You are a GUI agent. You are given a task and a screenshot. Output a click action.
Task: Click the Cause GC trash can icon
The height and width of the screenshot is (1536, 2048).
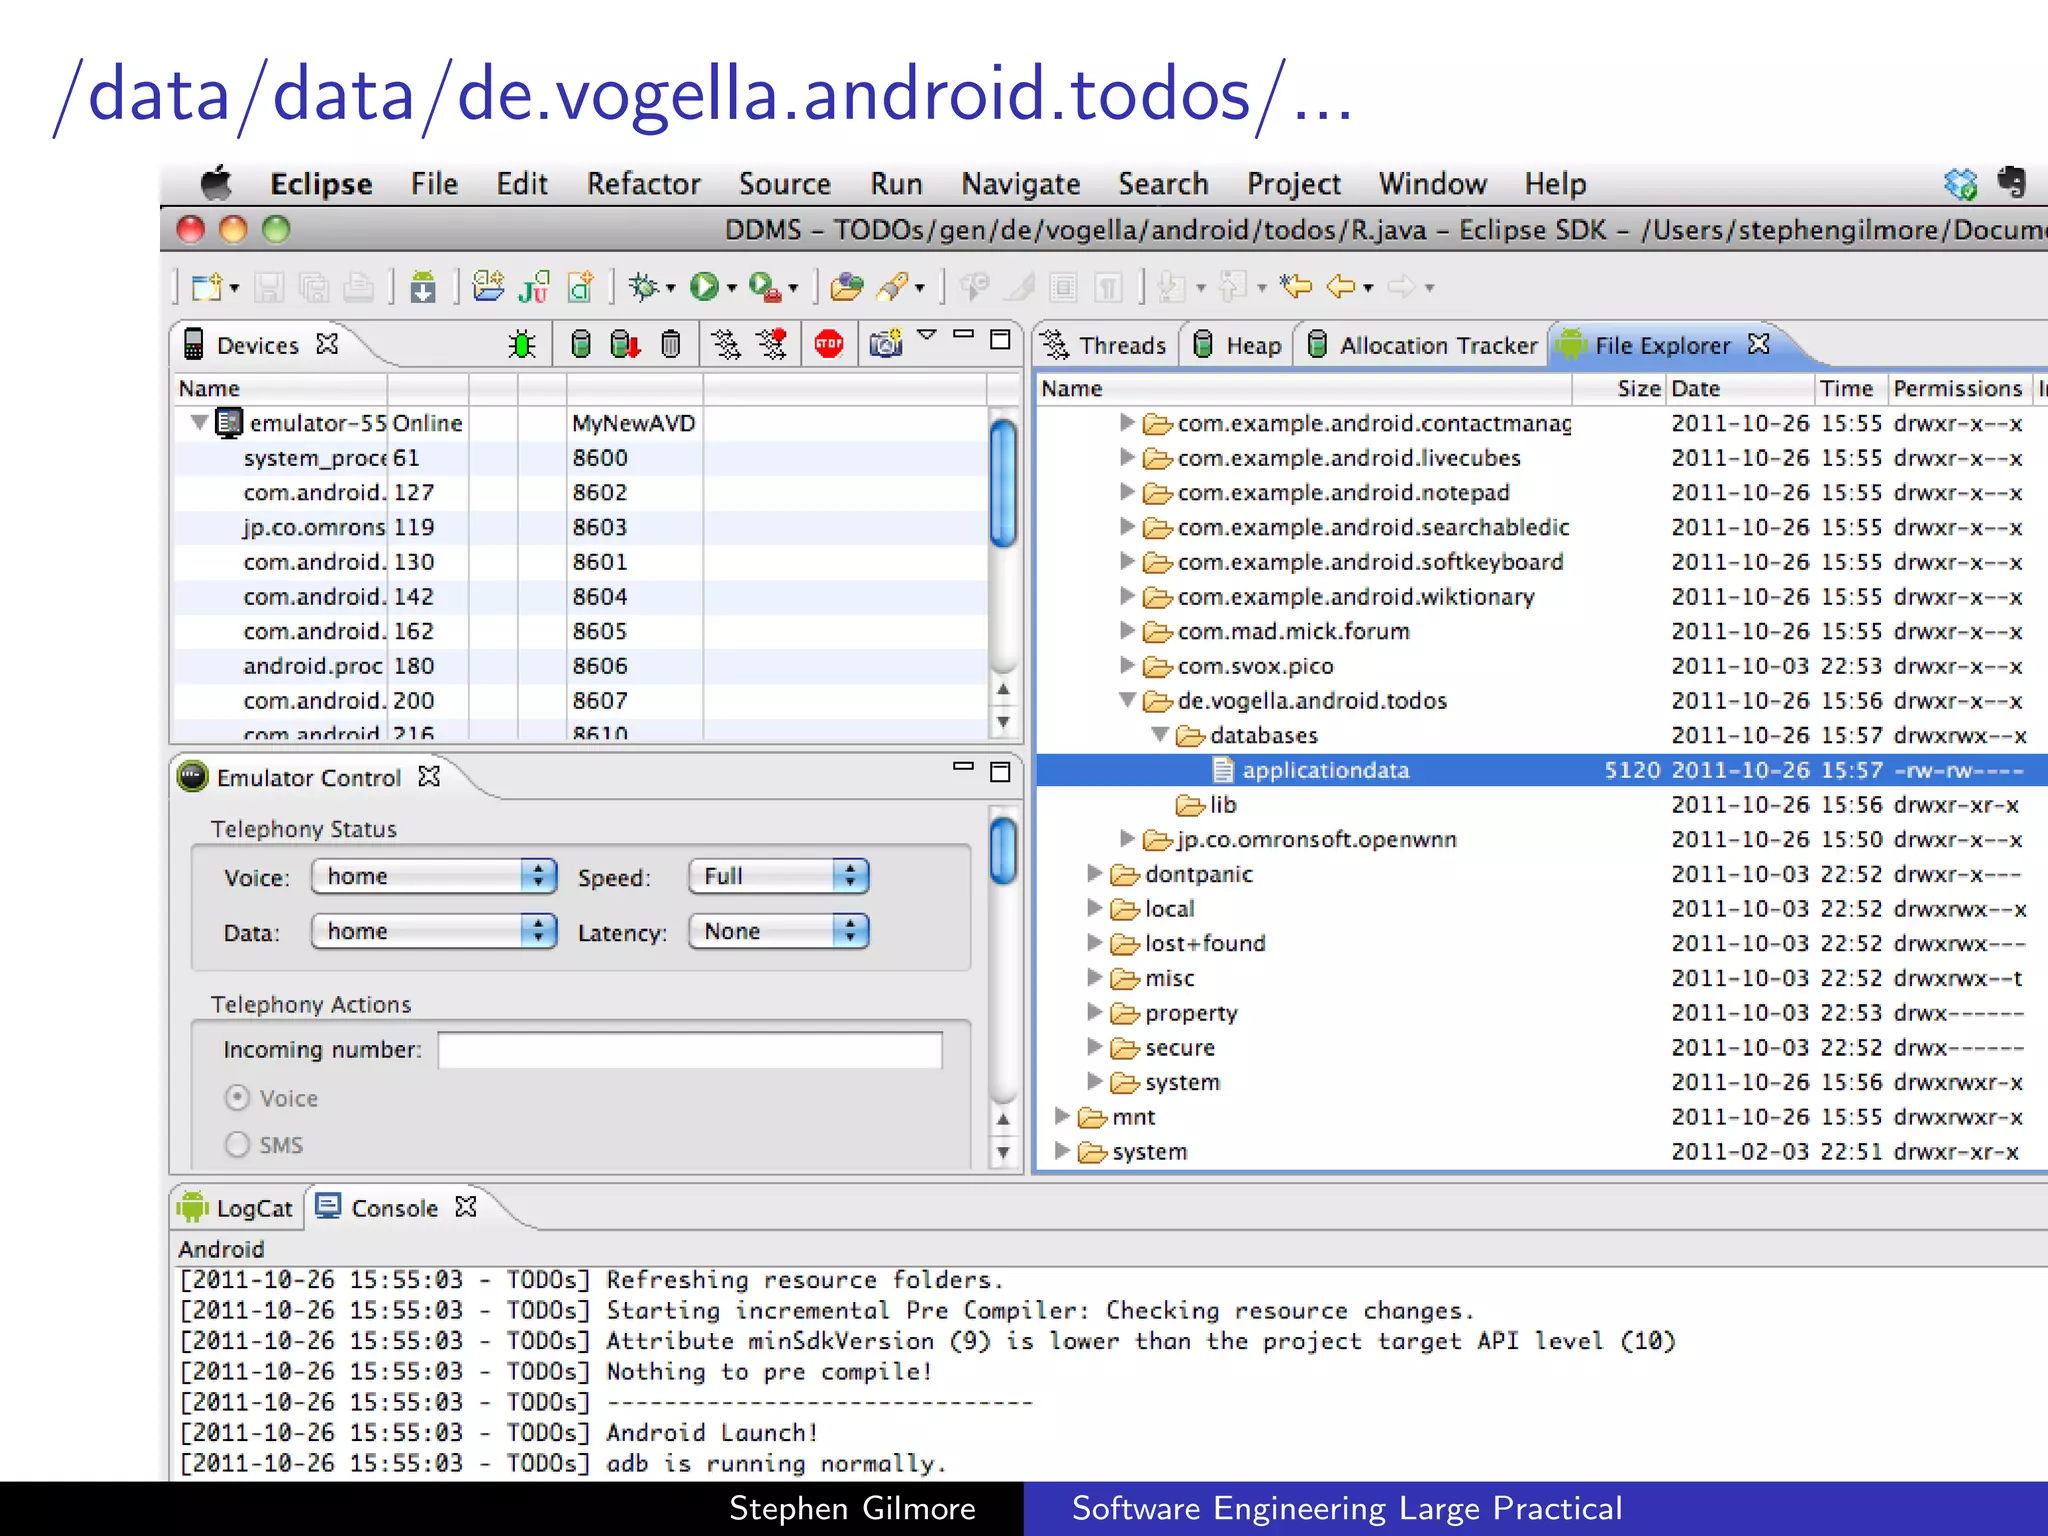(671, 345)
